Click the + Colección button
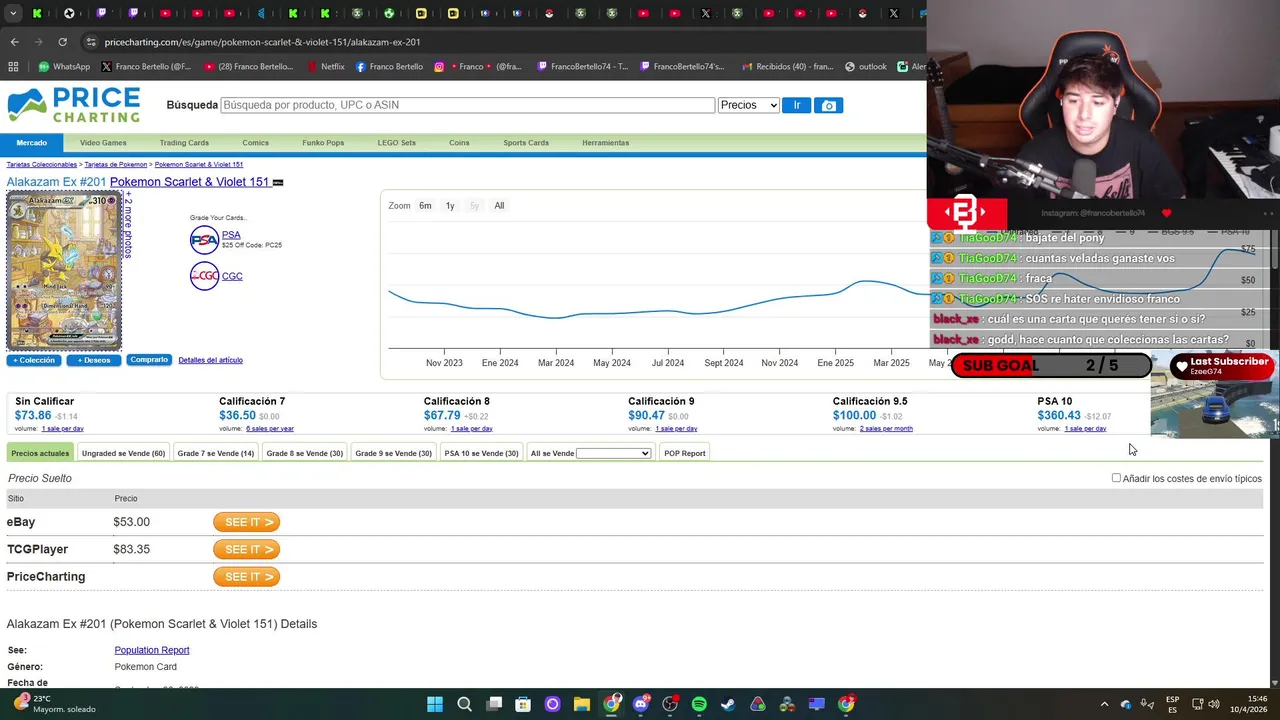 (x=34, y=360)
